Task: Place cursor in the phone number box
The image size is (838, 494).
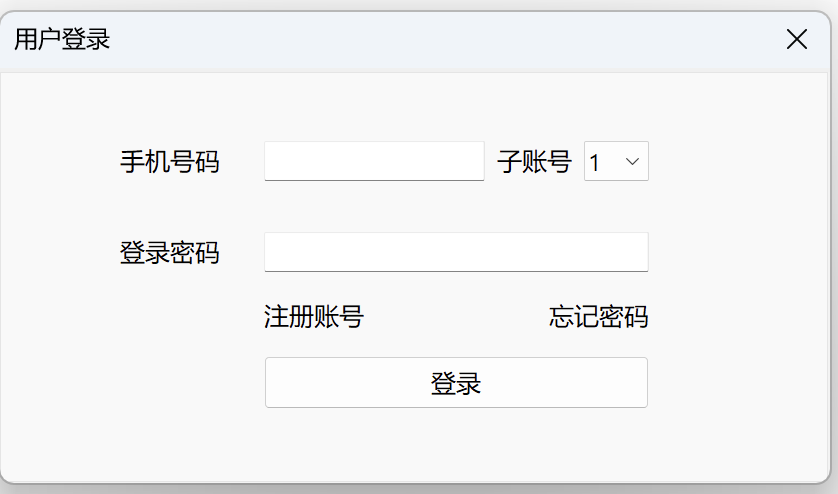Action: click(374, 161)
